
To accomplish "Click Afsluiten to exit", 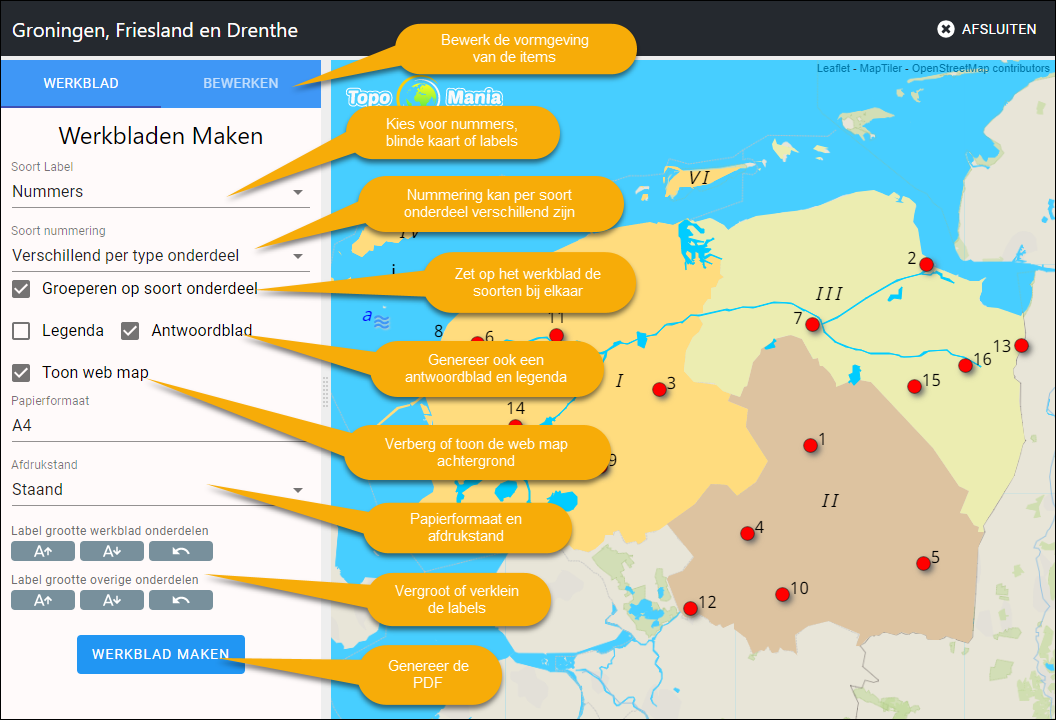I will click(x=986, y=29).
